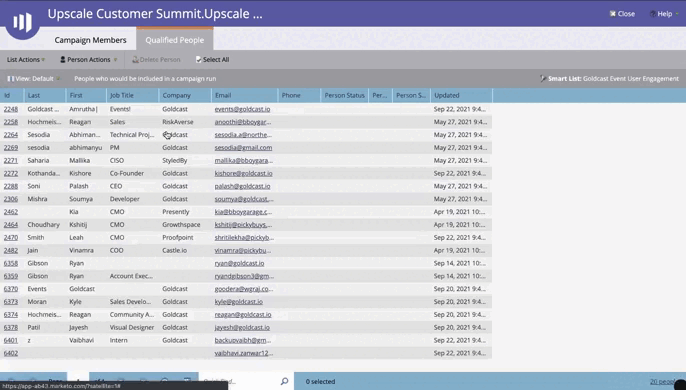The width and height of the screenshot is (686, 390).
Task: Open the View: Default dropdown
Action: [x=33, y=79]
